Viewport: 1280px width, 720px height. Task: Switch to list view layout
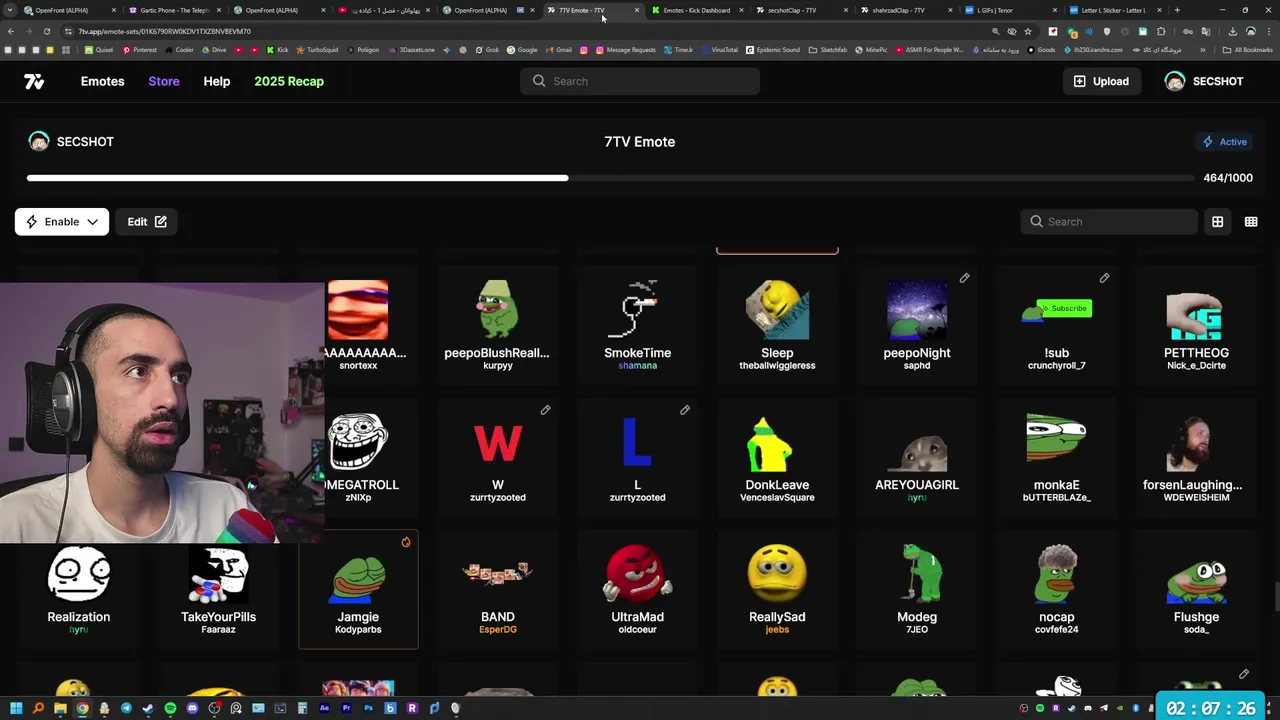click(1250, 221)
